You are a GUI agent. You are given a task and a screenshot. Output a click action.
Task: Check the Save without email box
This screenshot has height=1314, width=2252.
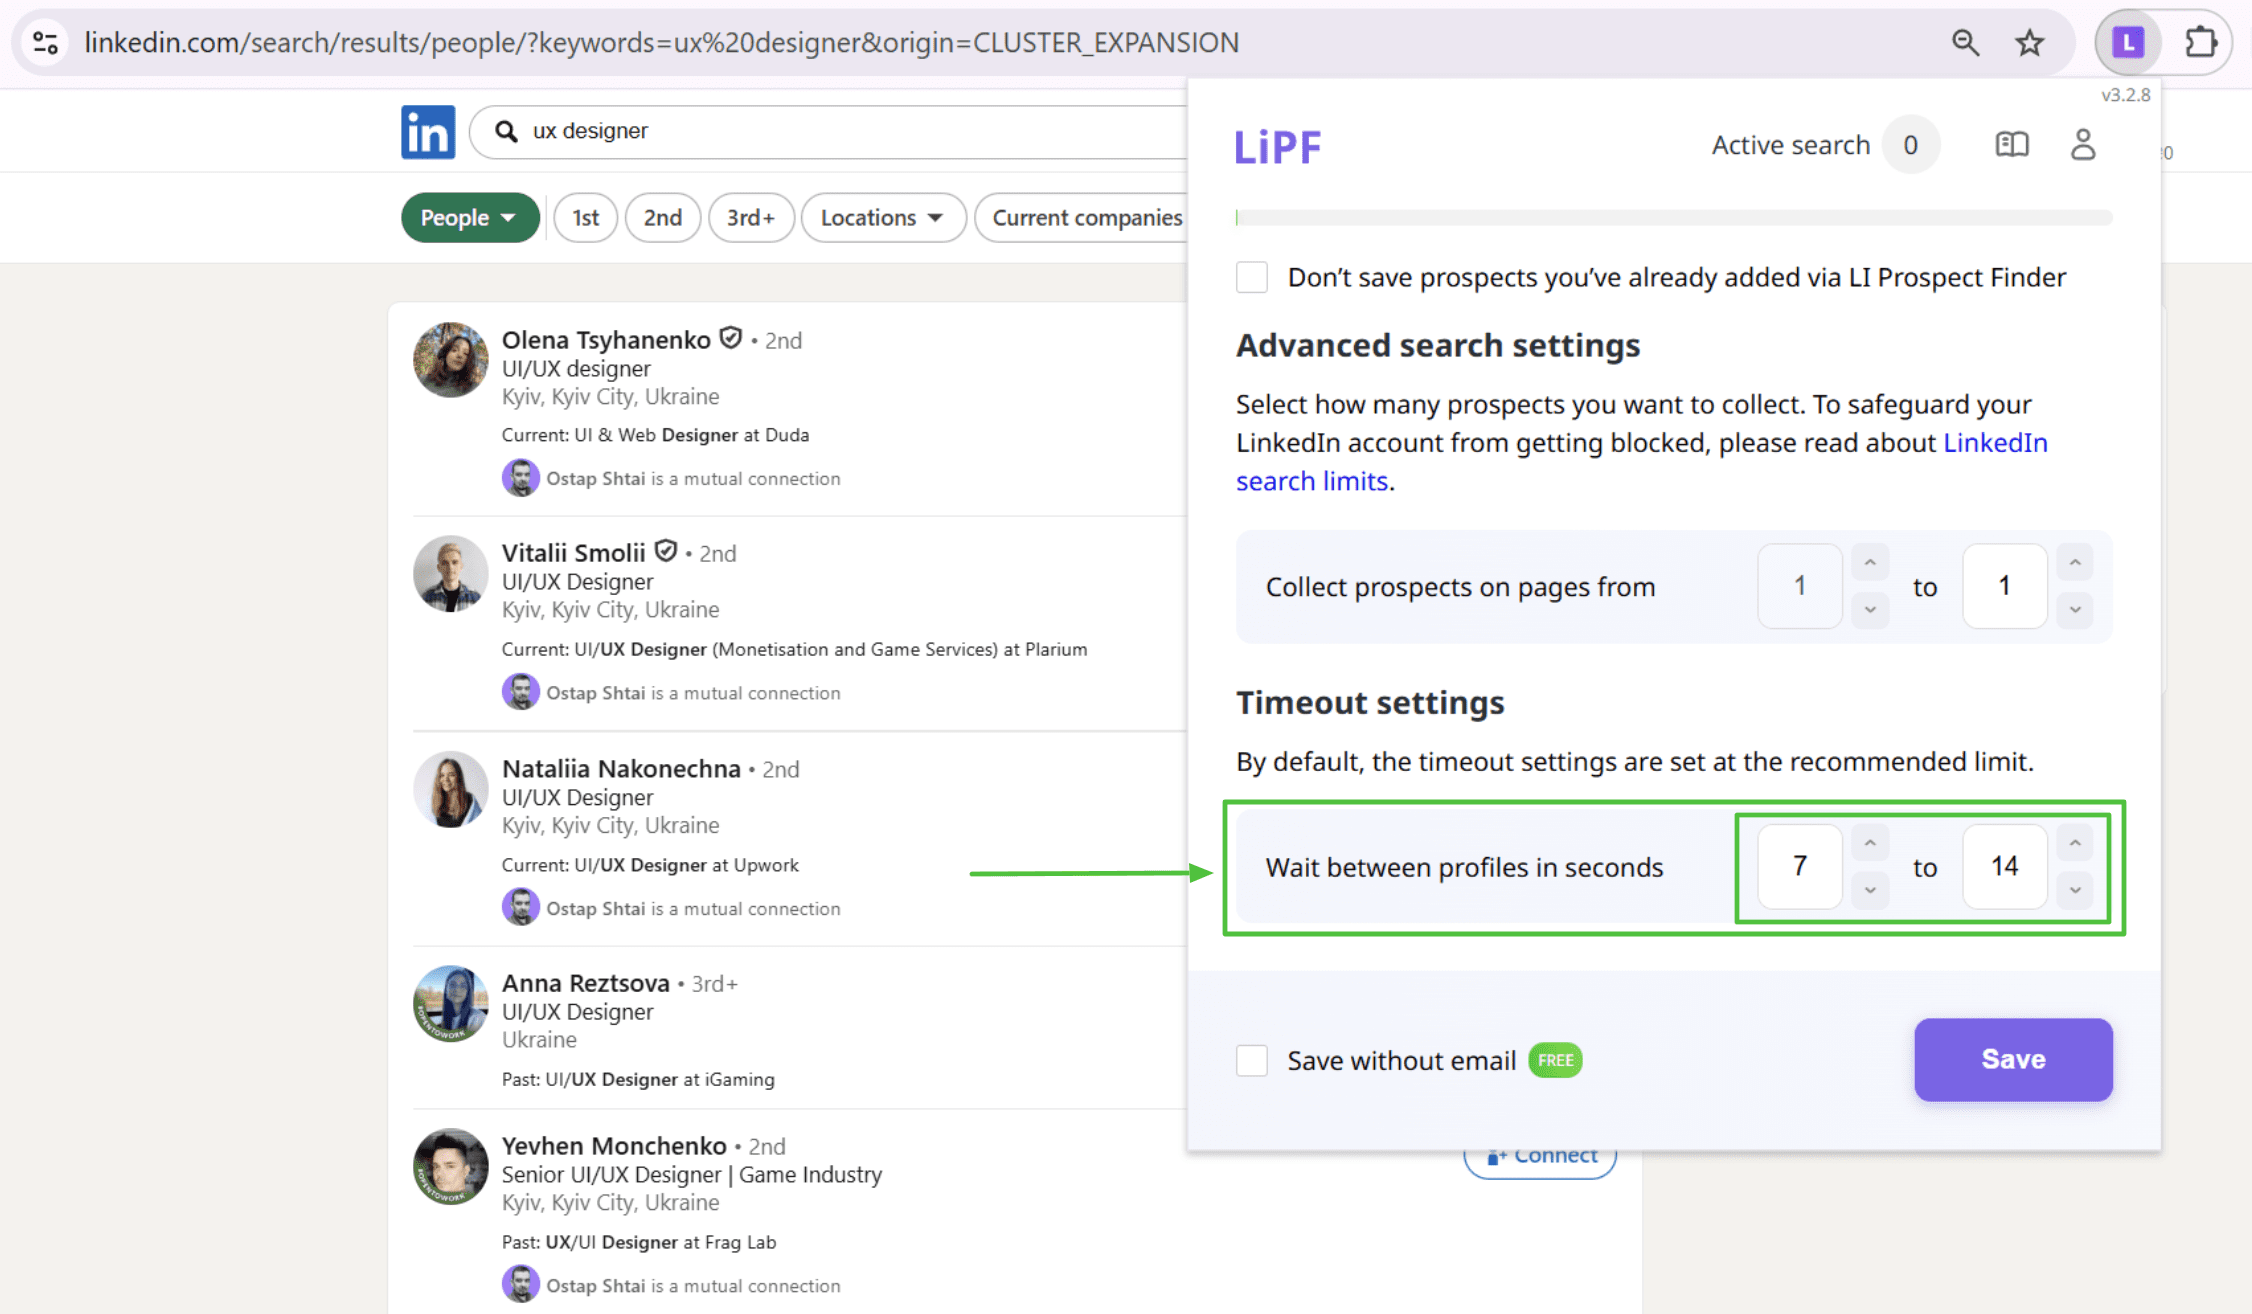click(x=1252, y=1060)
